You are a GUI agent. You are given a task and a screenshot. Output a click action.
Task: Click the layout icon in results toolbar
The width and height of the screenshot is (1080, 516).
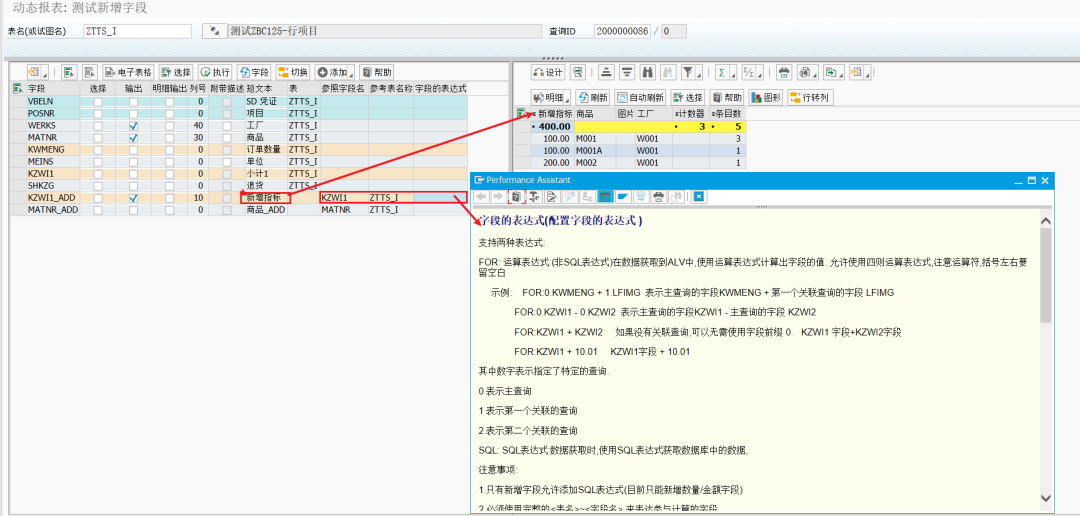click(855, 72)
